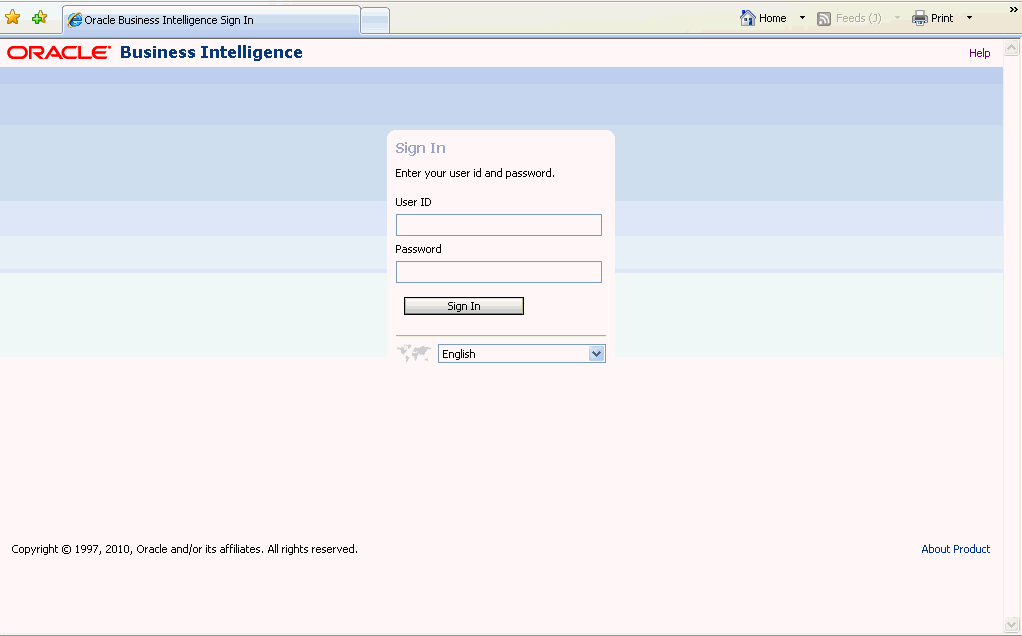
Task: Click the Sign In heading
Action: click(420, 149)
